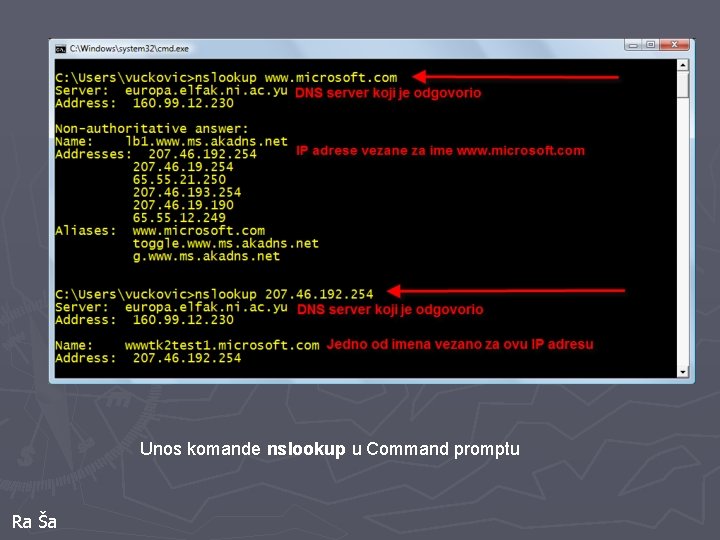720x540 pixels.
Task: Click the address 65.55.12.249
Action: [179, 218]
